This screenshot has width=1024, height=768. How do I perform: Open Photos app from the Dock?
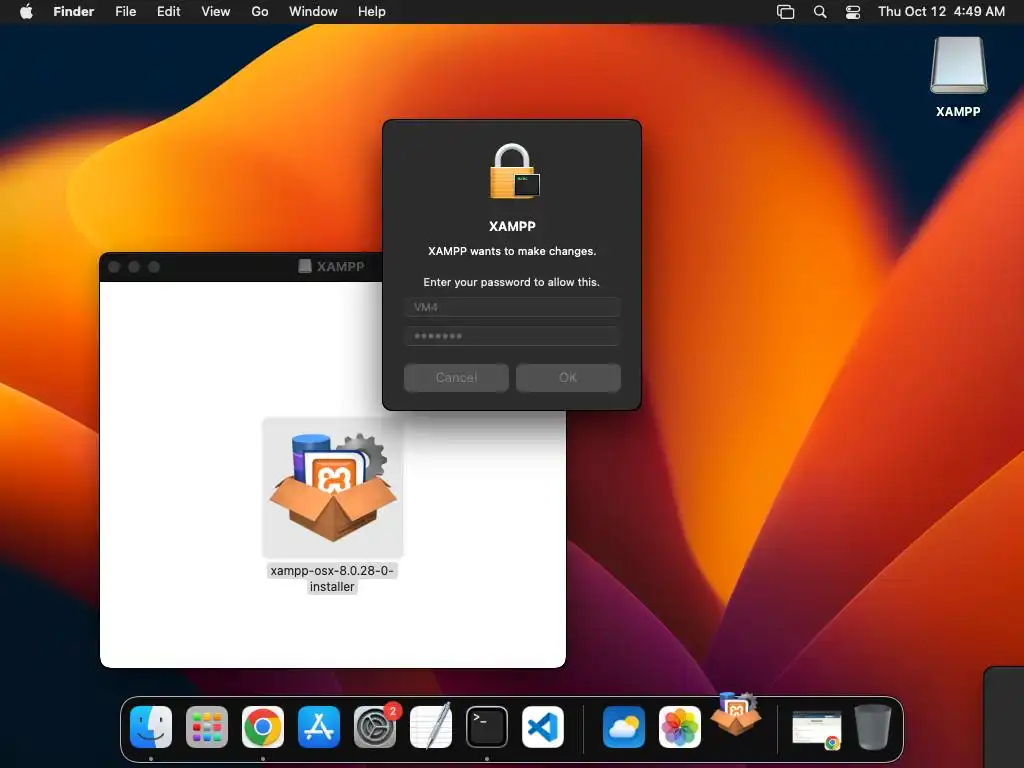coord(680,727)
